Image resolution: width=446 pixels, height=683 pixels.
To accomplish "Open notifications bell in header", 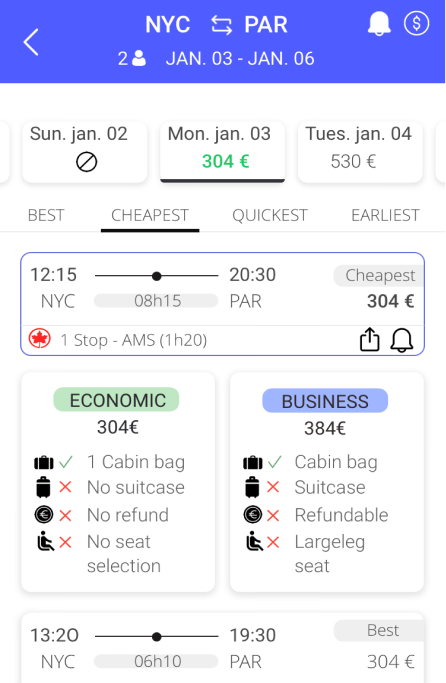I will point(378,23).
